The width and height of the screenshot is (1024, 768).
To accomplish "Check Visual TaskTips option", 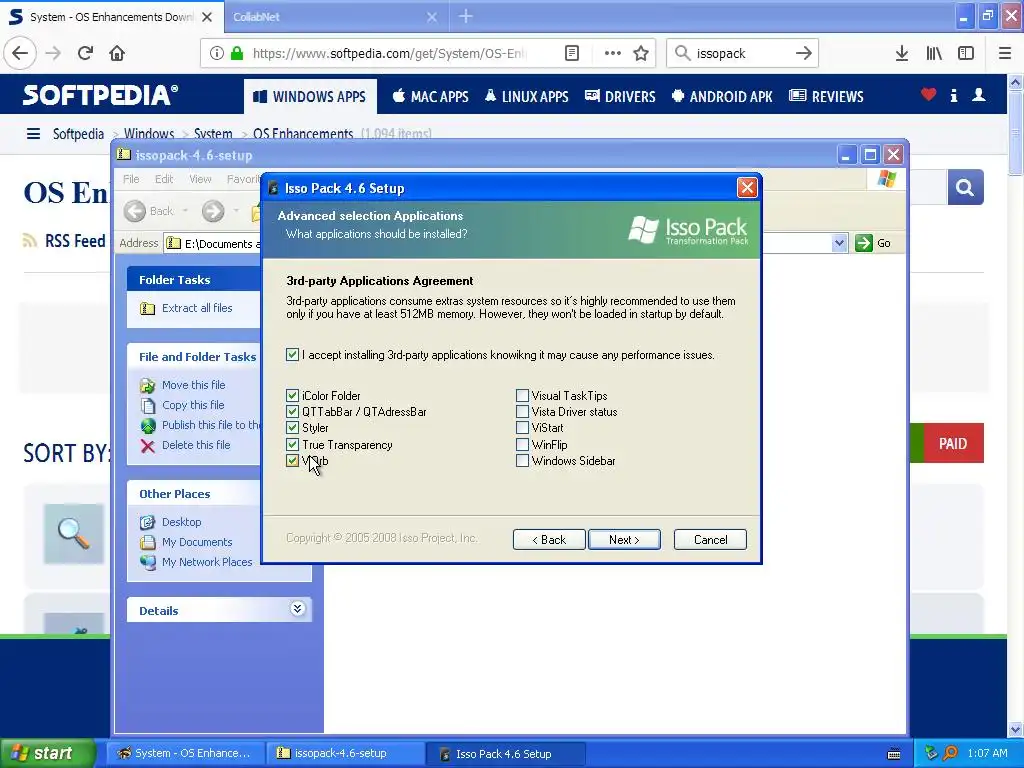I will pos(522,395).
